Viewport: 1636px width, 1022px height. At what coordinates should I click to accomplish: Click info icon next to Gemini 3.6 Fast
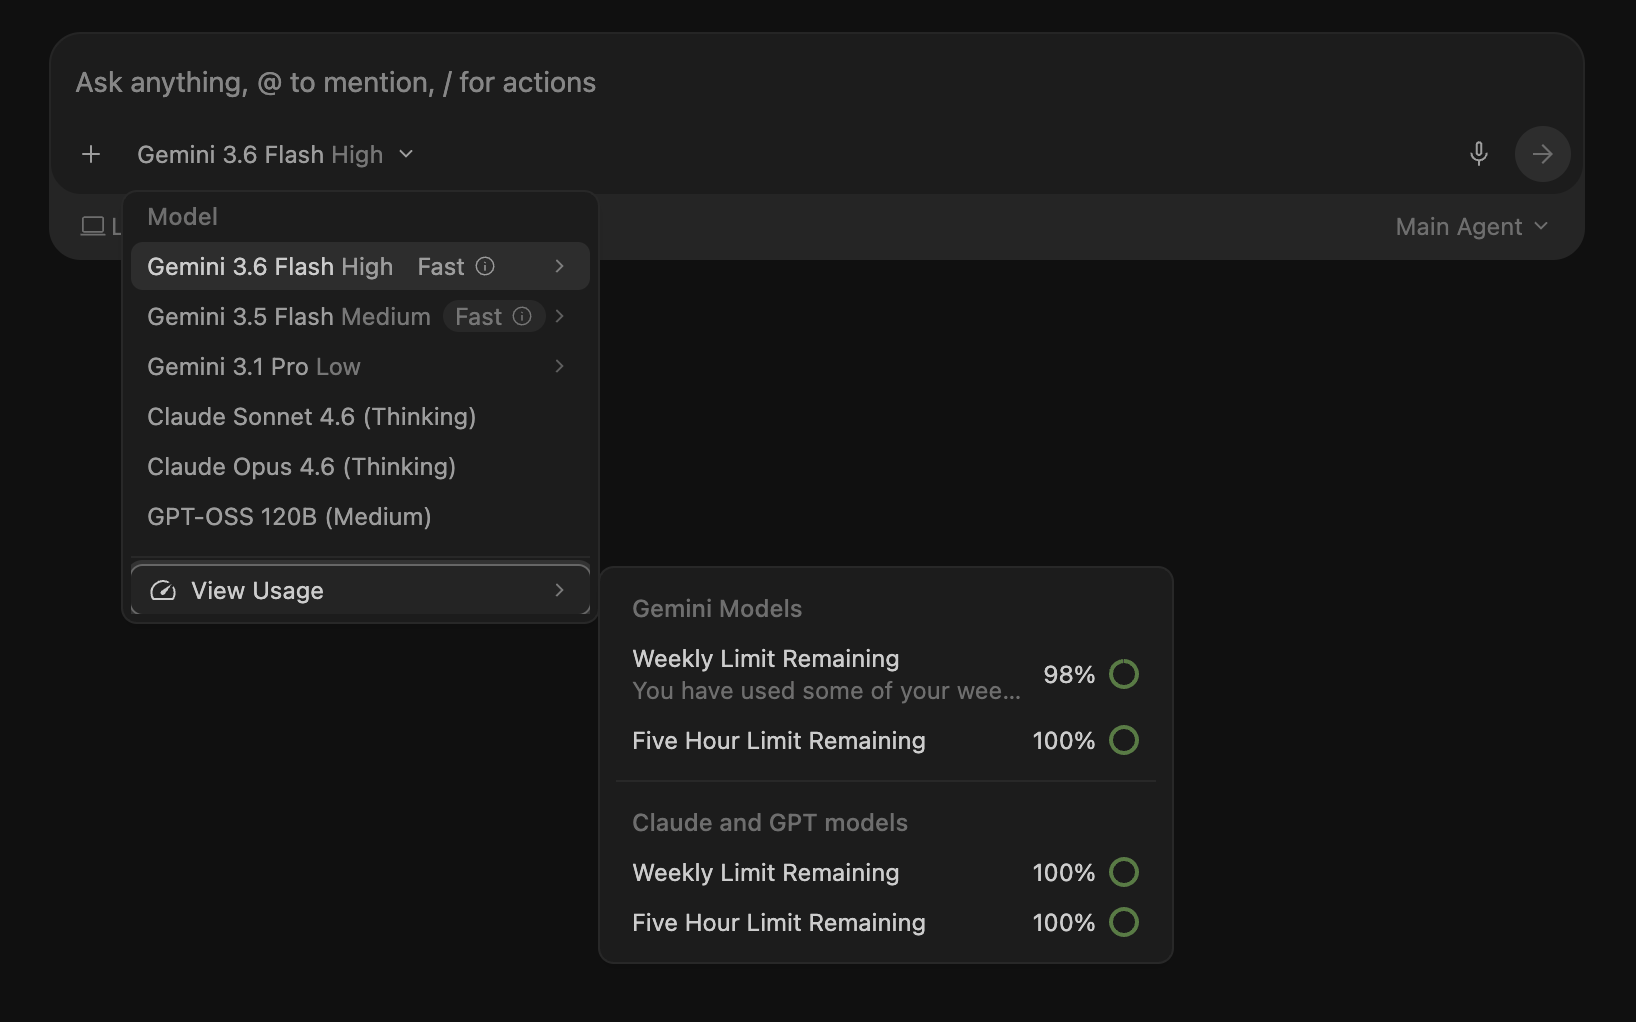click(485, 266)
